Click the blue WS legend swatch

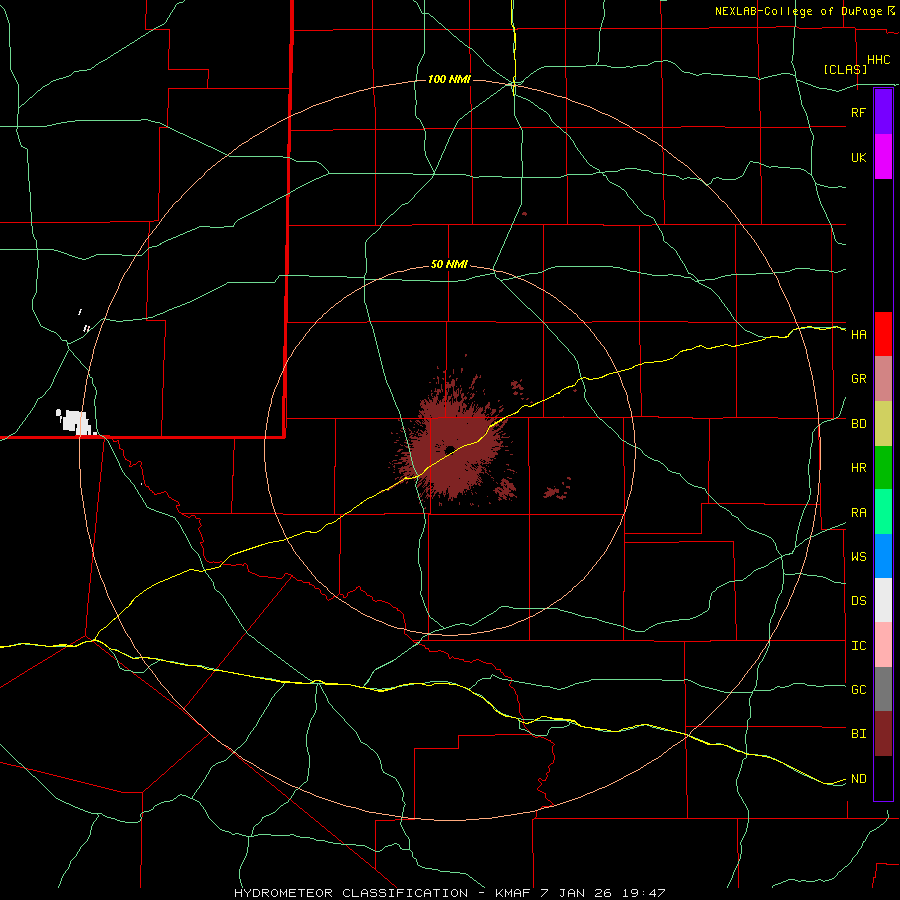[883, 556]
